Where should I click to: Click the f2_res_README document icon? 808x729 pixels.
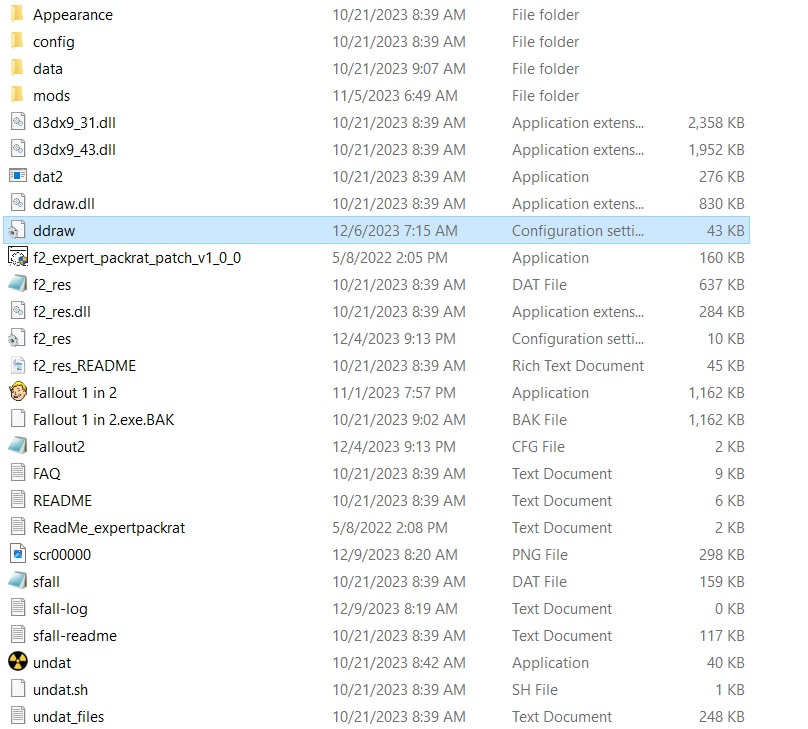(18, 365)
